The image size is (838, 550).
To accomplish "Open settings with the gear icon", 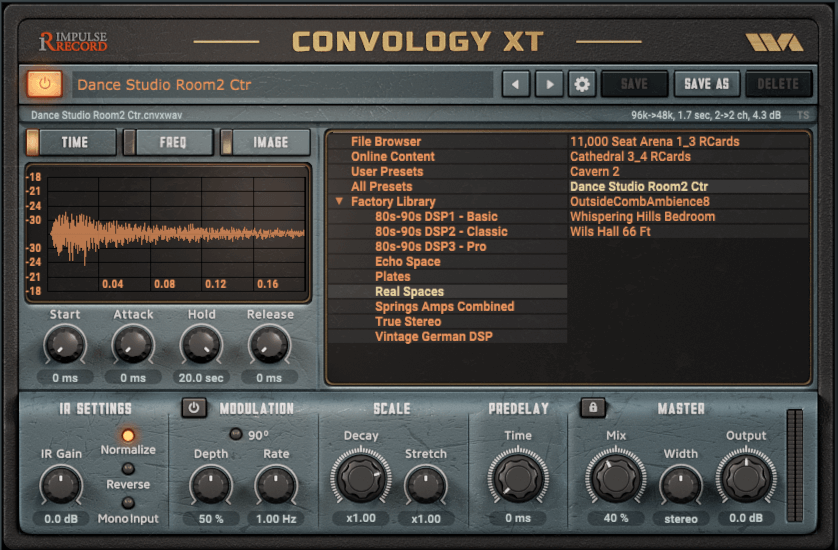I will click(x=582, y=85).
